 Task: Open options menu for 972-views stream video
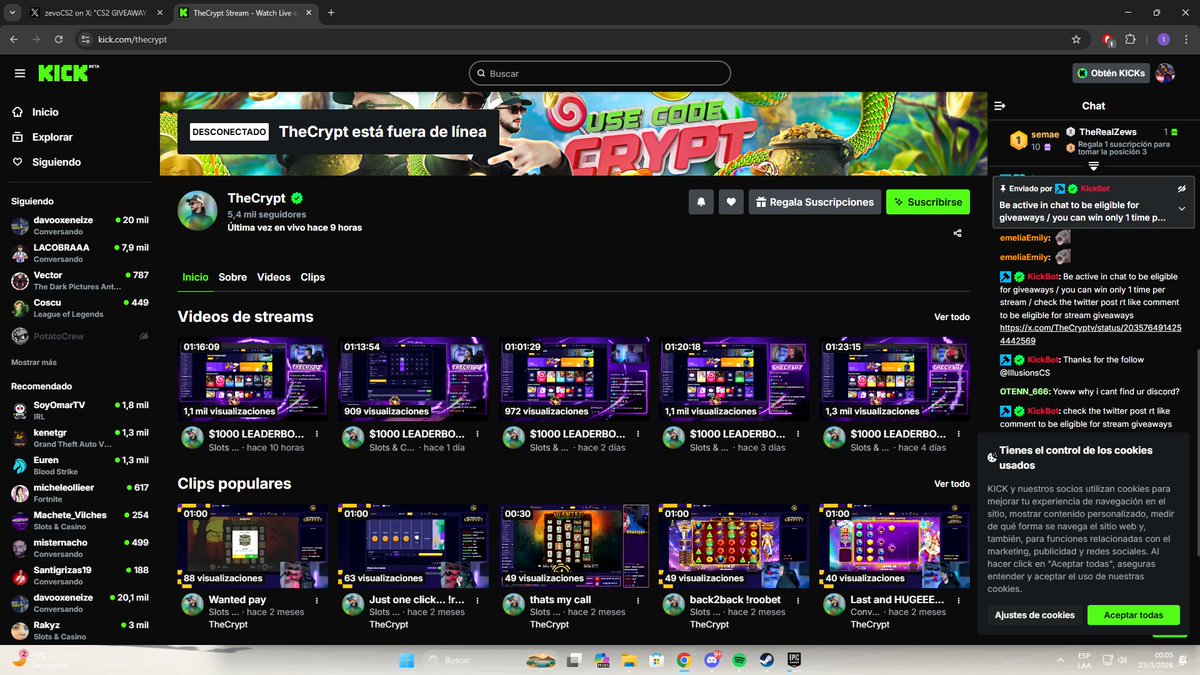click(x=638, y=435)
